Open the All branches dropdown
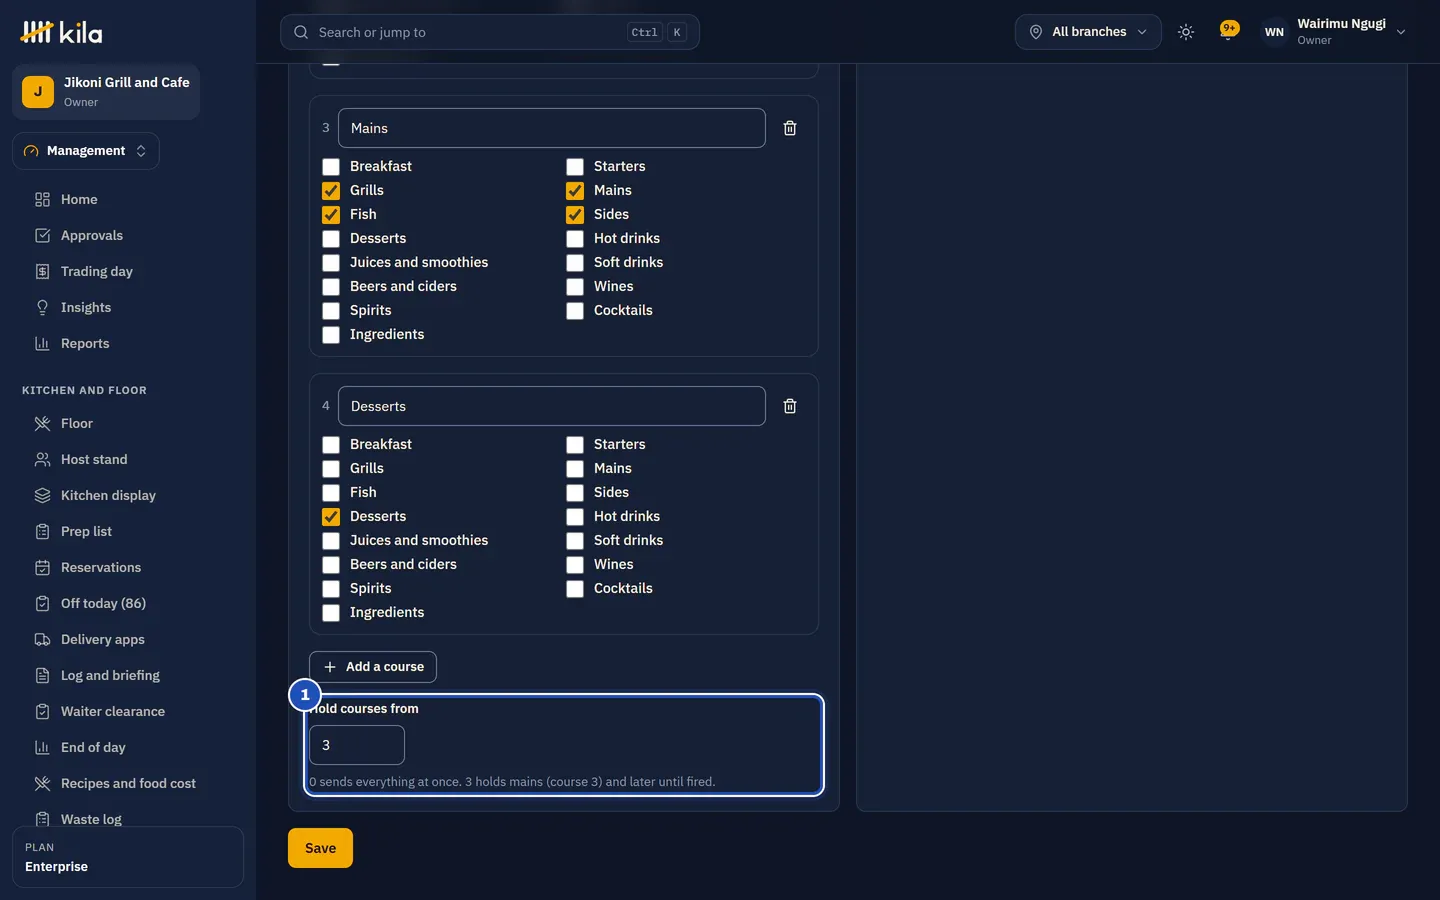This screenshot has width=1440, height=900. [x=1088, y=32]
